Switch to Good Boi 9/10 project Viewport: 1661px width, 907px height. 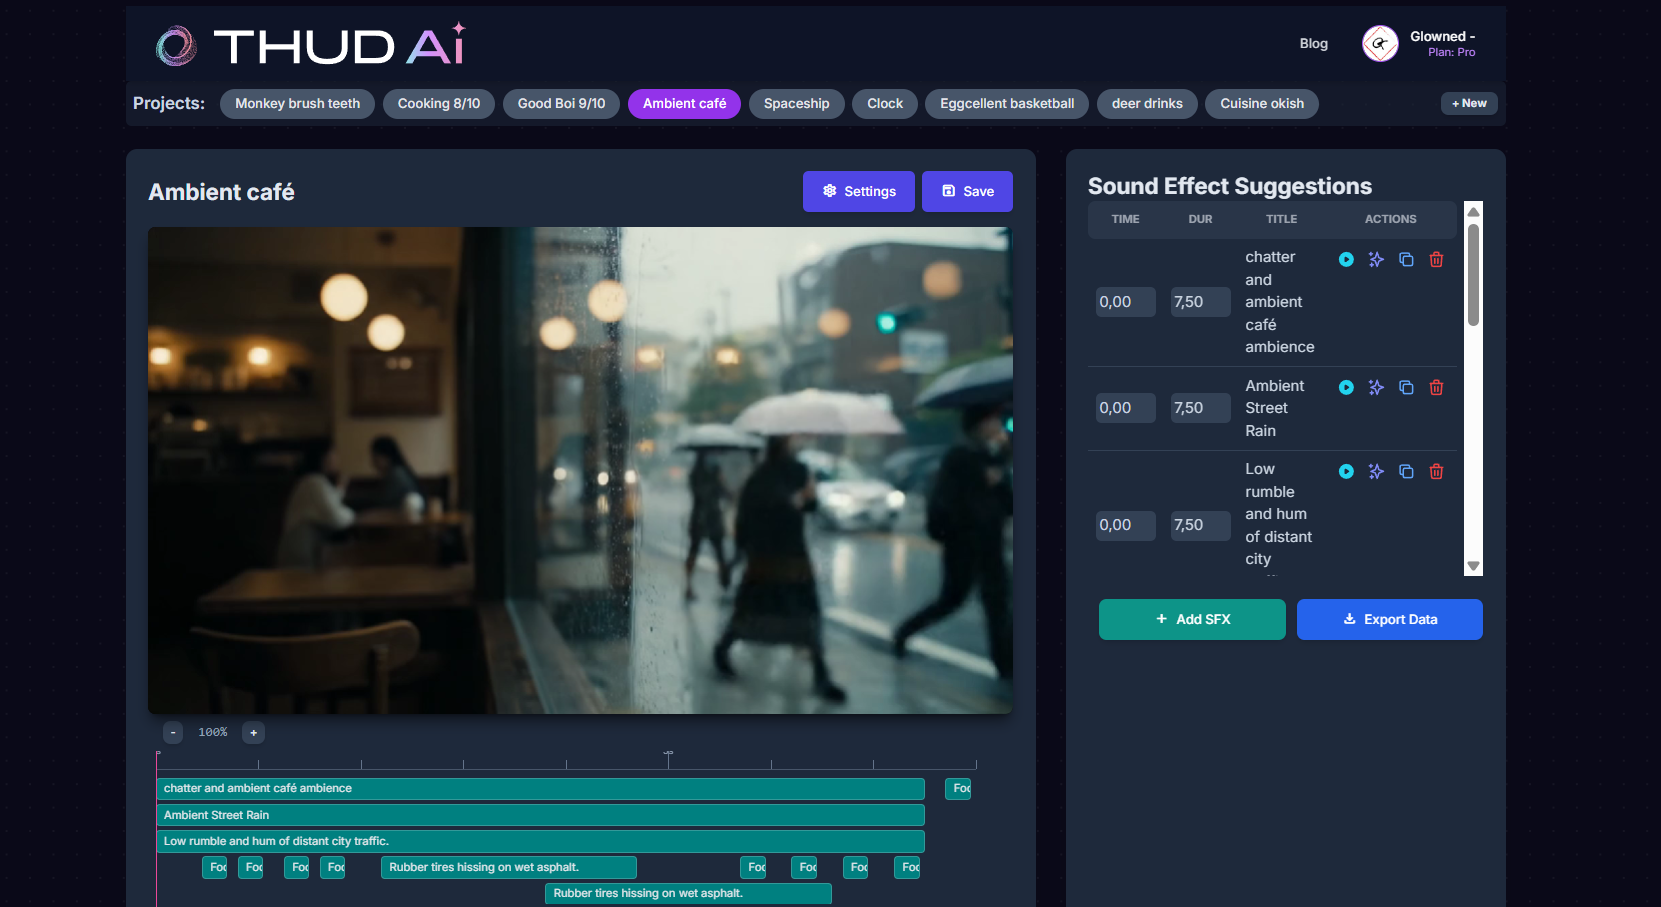[561, 104]
